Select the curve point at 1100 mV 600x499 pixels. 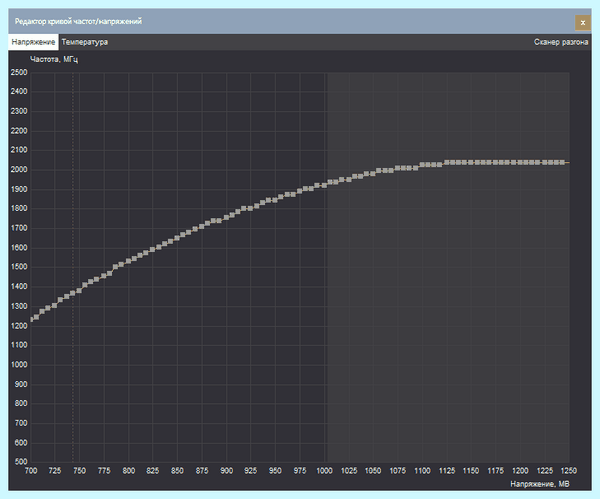coord(422,165)
